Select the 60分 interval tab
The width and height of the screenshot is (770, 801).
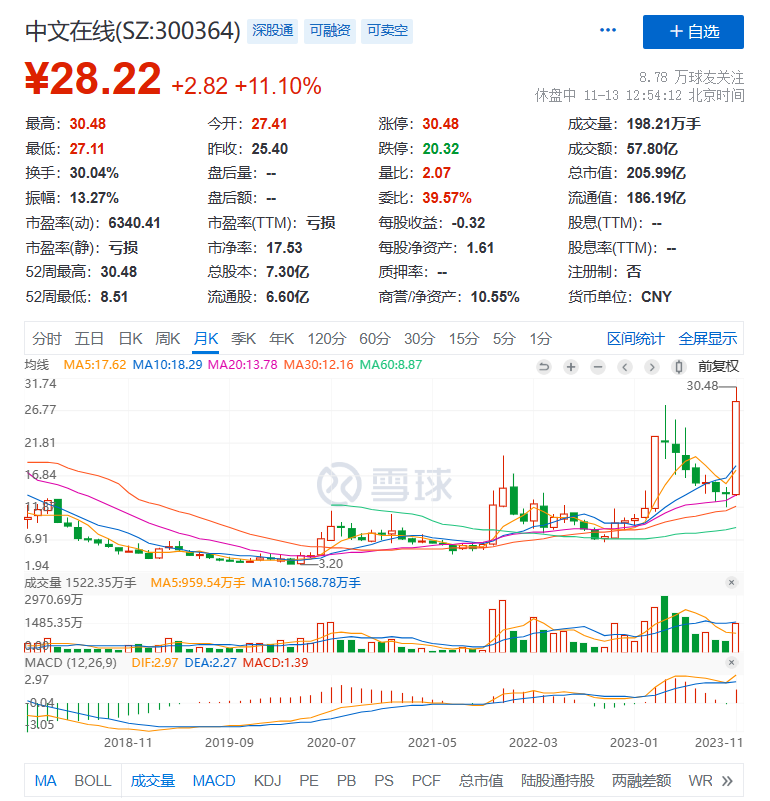pos(375,339)
